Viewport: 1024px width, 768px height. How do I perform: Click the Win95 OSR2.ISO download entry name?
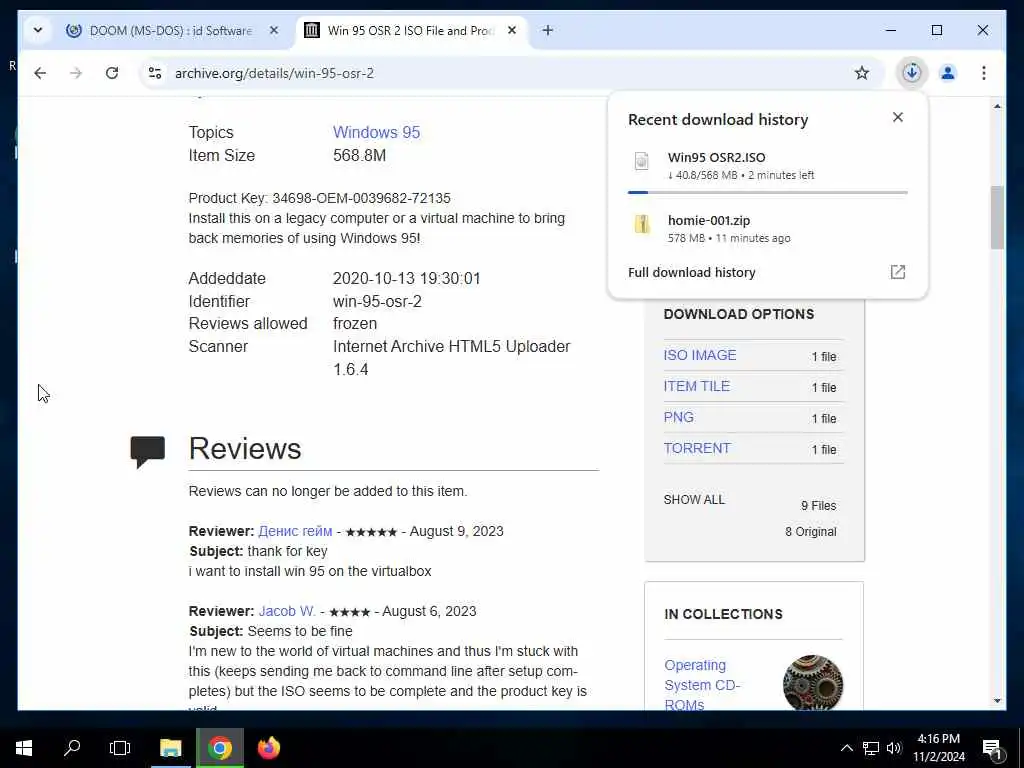pos(716,157)
